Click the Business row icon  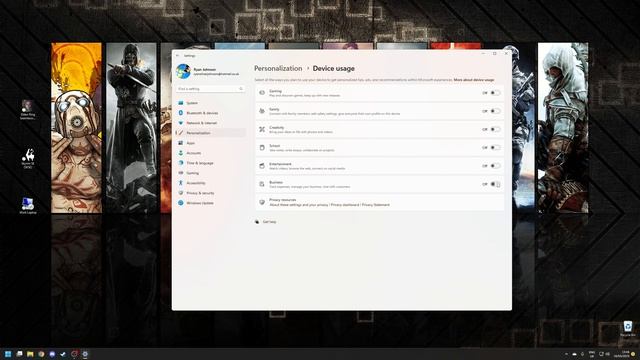(x=262, y=184)
